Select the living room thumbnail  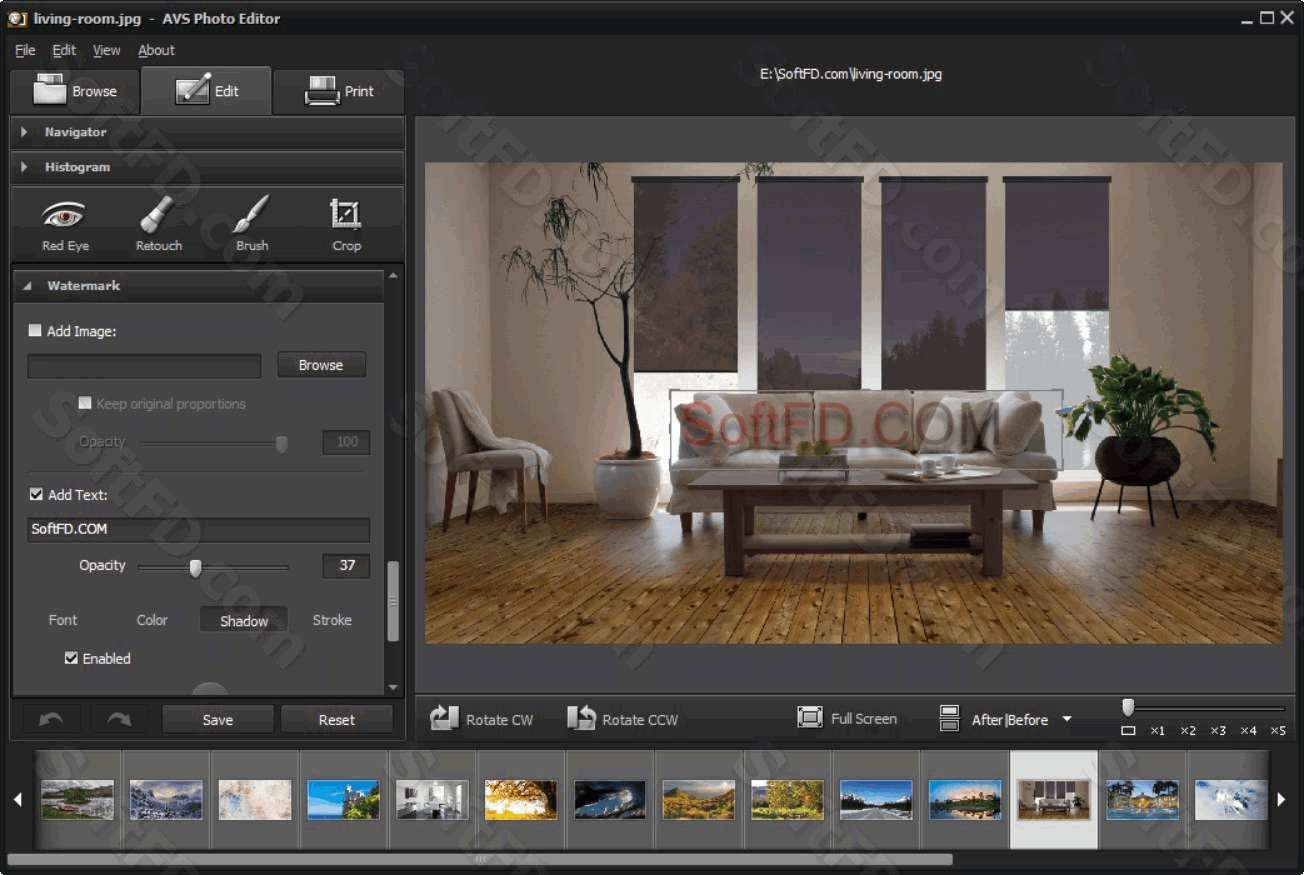[1053, 799]
